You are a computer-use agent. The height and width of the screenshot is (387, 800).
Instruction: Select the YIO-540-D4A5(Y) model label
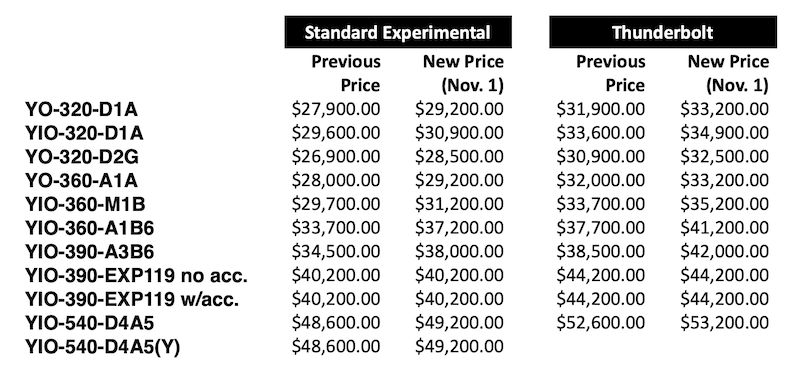pos(103,347)
